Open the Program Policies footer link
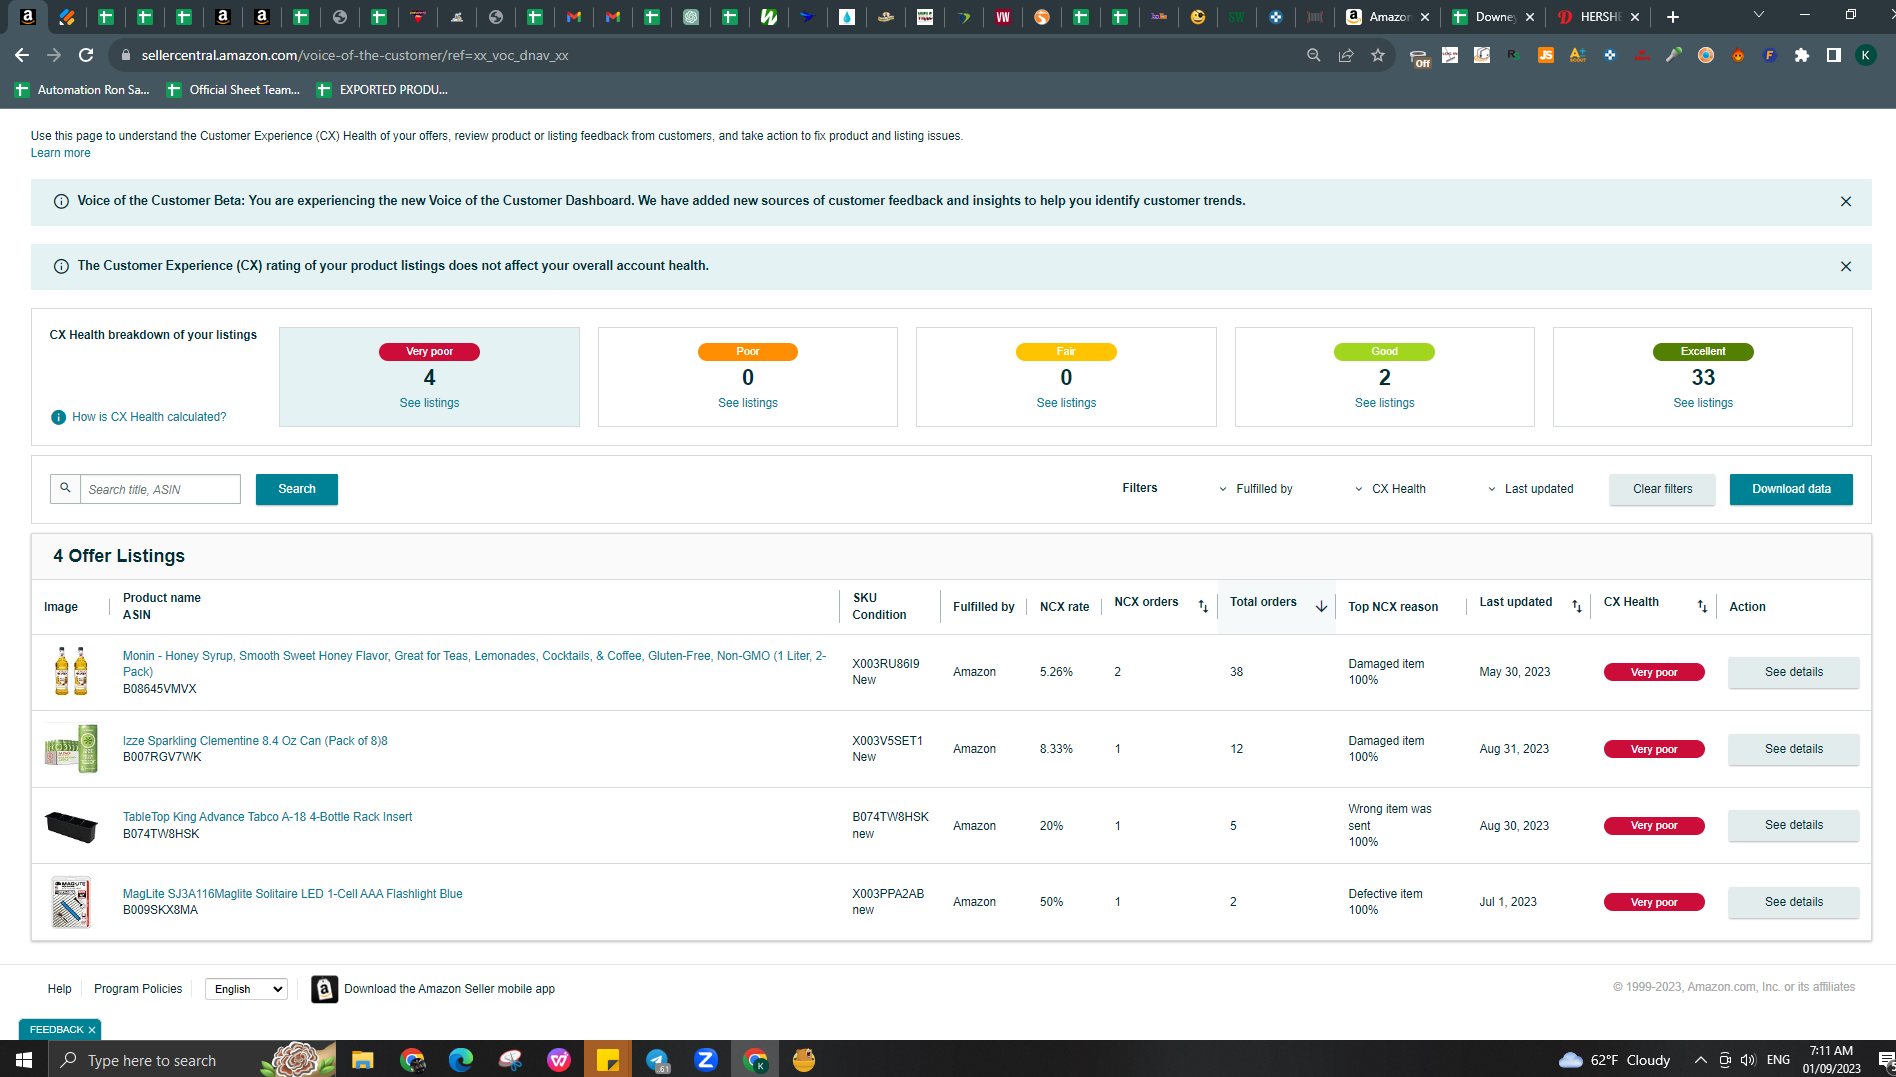Image resolution: width=1896 pixels, height=1077 pixels. click(x=138, y=989)
